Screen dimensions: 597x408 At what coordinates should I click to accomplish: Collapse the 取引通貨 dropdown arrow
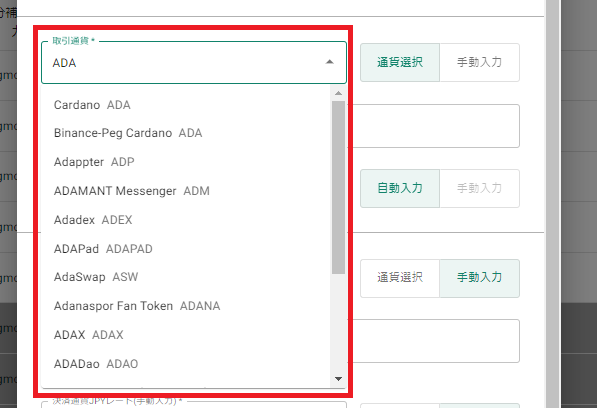tap(330, 62)
